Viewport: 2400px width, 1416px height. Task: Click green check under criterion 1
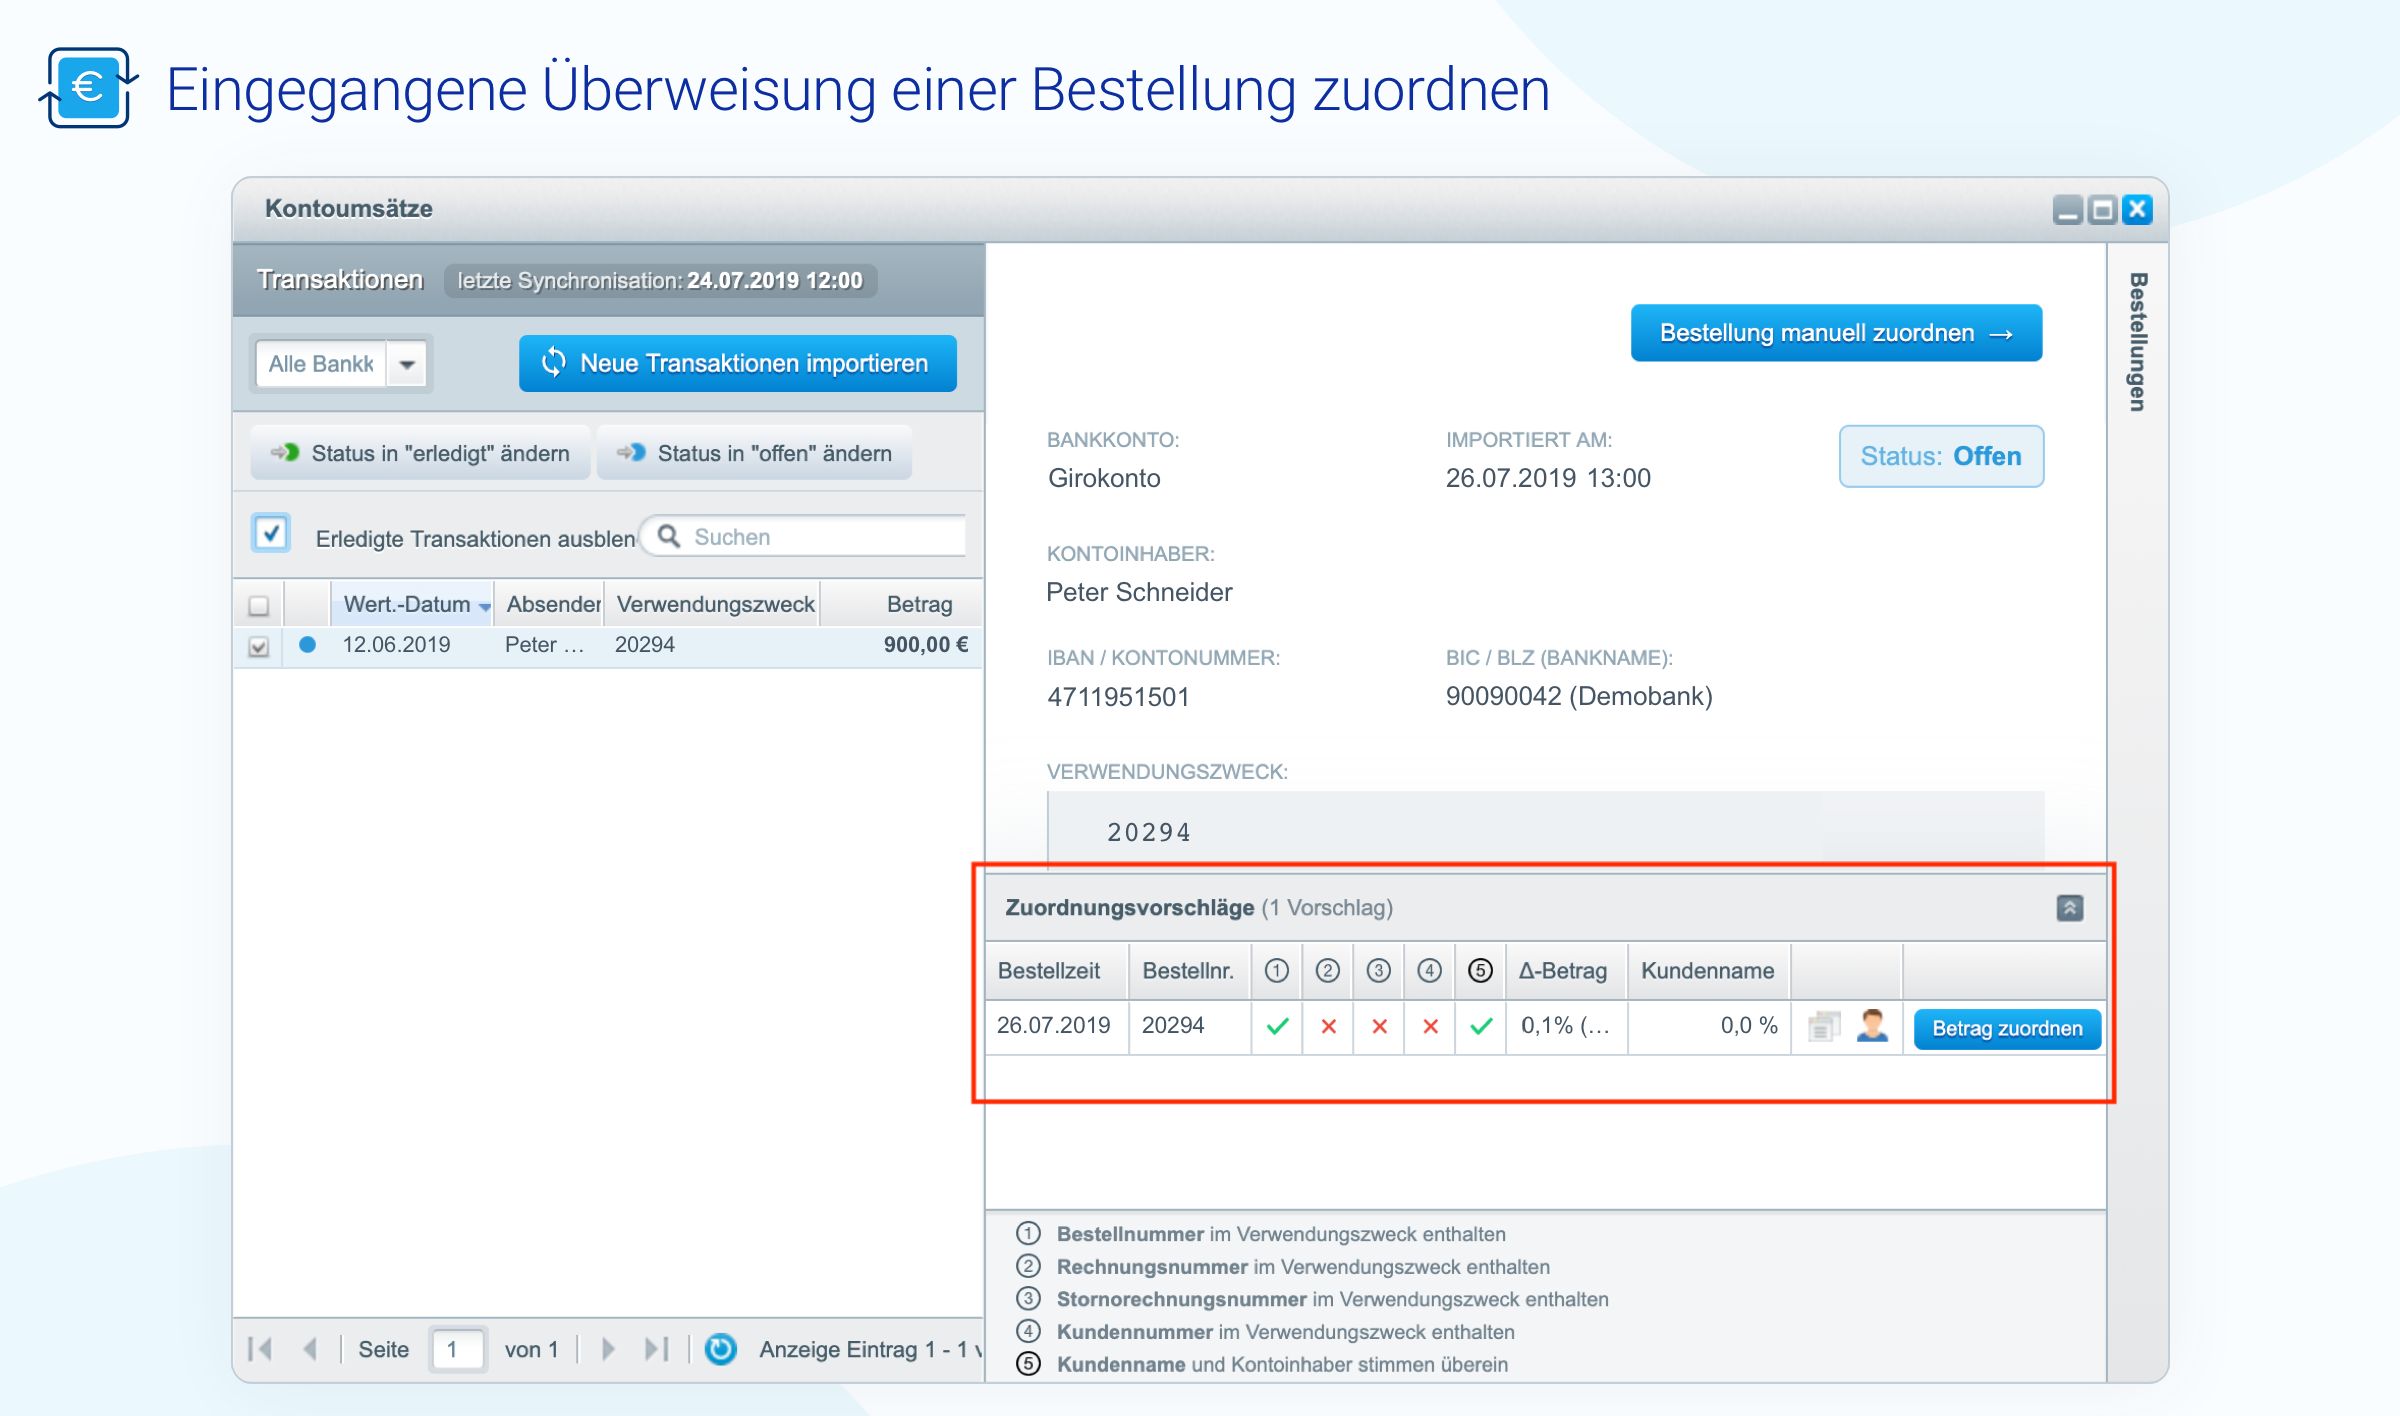(x=1277, y=1026)
